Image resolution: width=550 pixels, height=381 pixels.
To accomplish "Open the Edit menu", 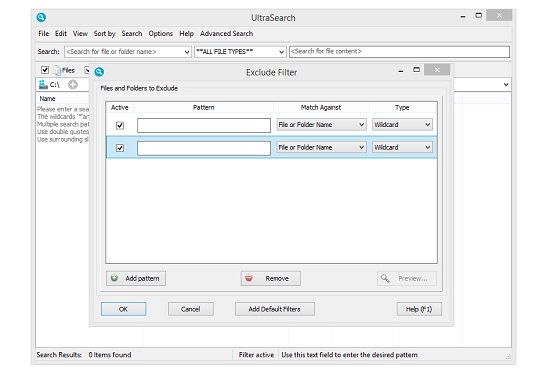I will [61, 33].
